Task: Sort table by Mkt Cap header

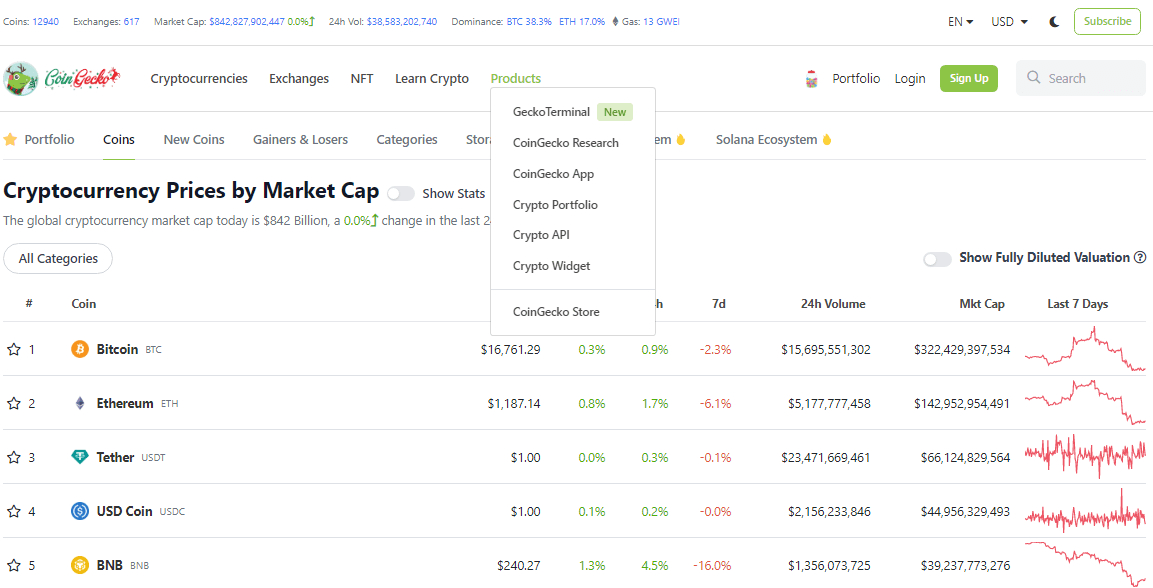Action: (982, 304)
